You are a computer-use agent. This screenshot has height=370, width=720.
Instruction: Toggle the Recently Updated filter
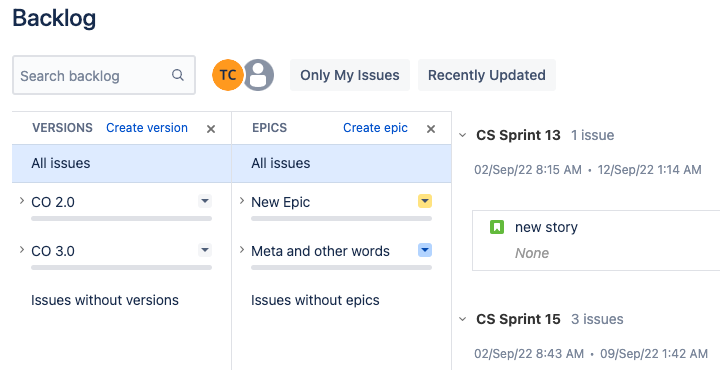(487, 75)
